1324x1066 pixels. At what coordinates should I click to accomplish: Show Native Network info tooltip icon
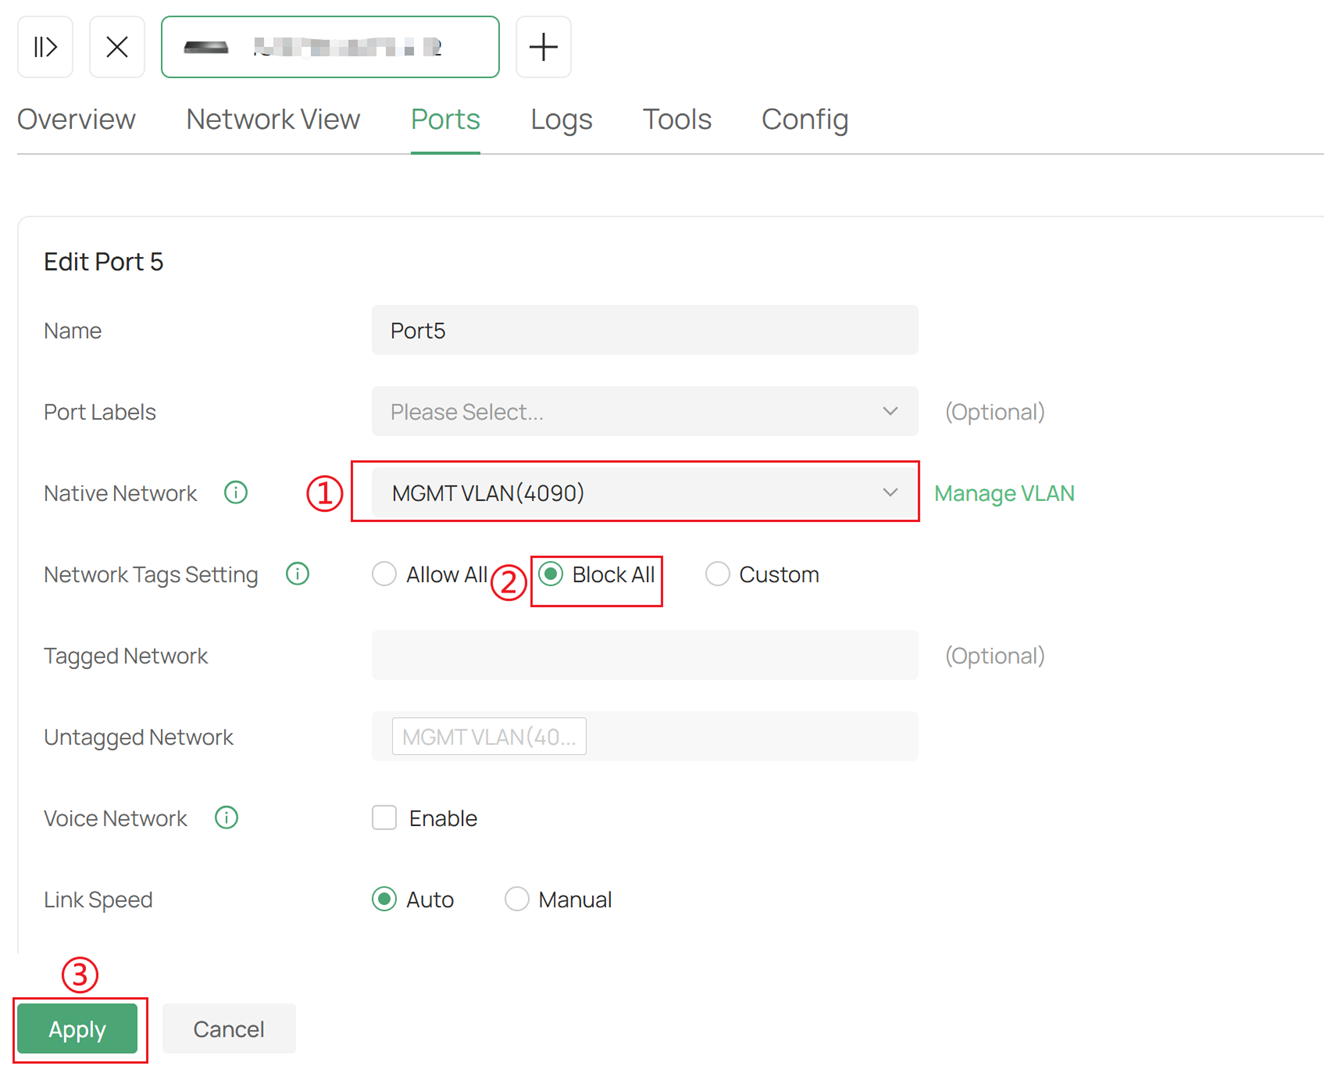(x=236, y=492)
